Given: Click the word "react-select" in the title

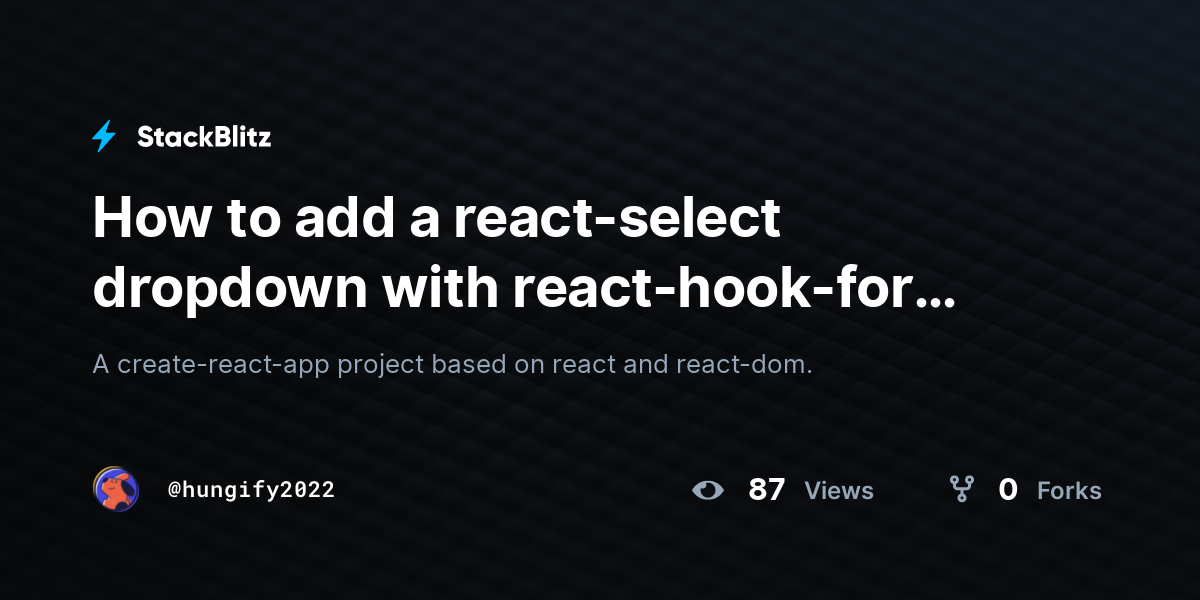Looking at the screenshot, I should pyautogui.click(x=617, y=218).
